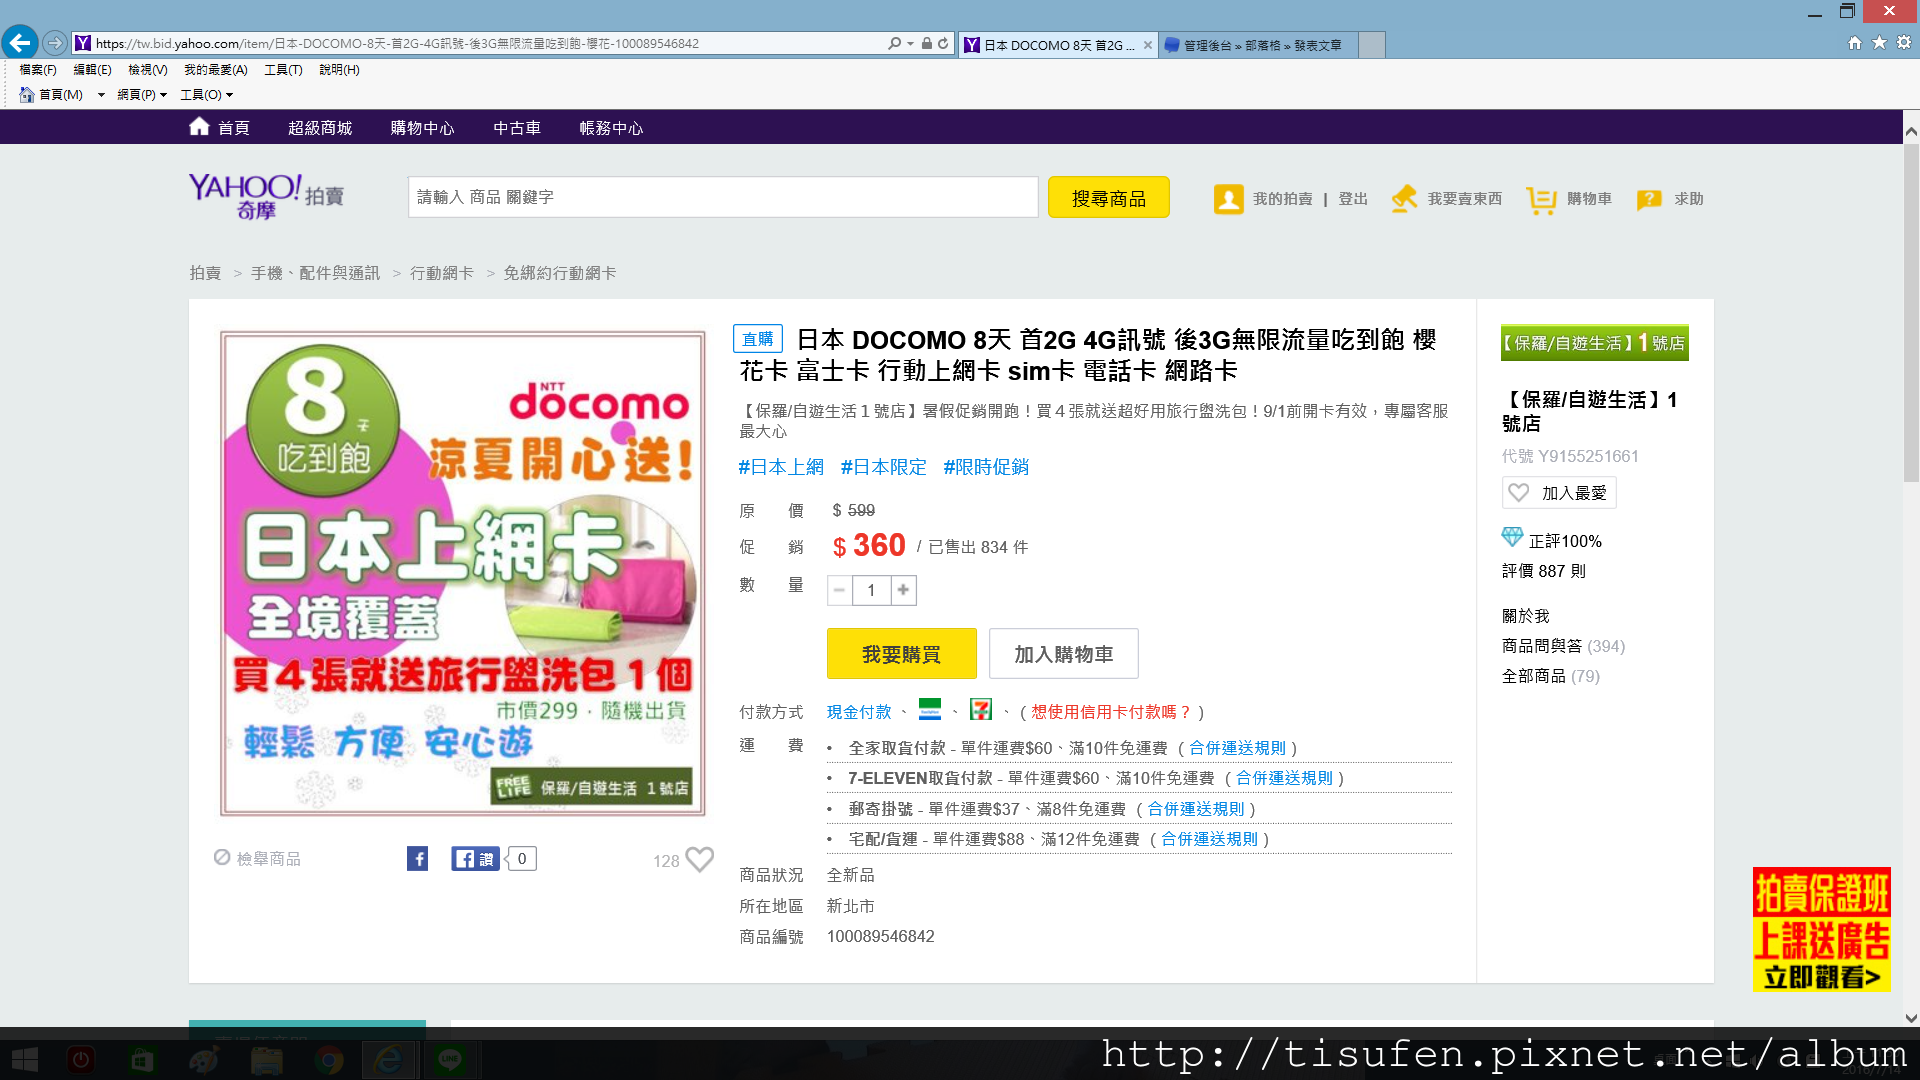Decrease quantity with minus button
1920x1080 pixels.
(x=840, y=590)
